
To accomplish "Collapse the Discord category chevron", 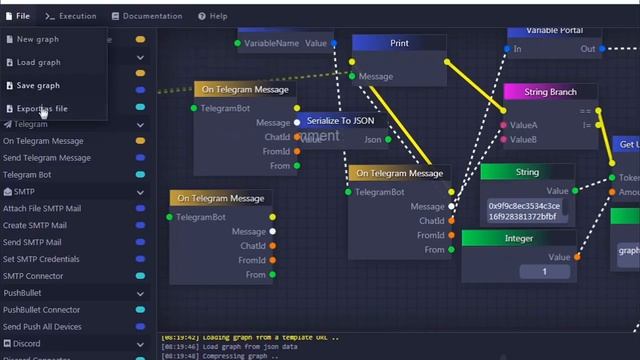I will click(x=140, y=344).
